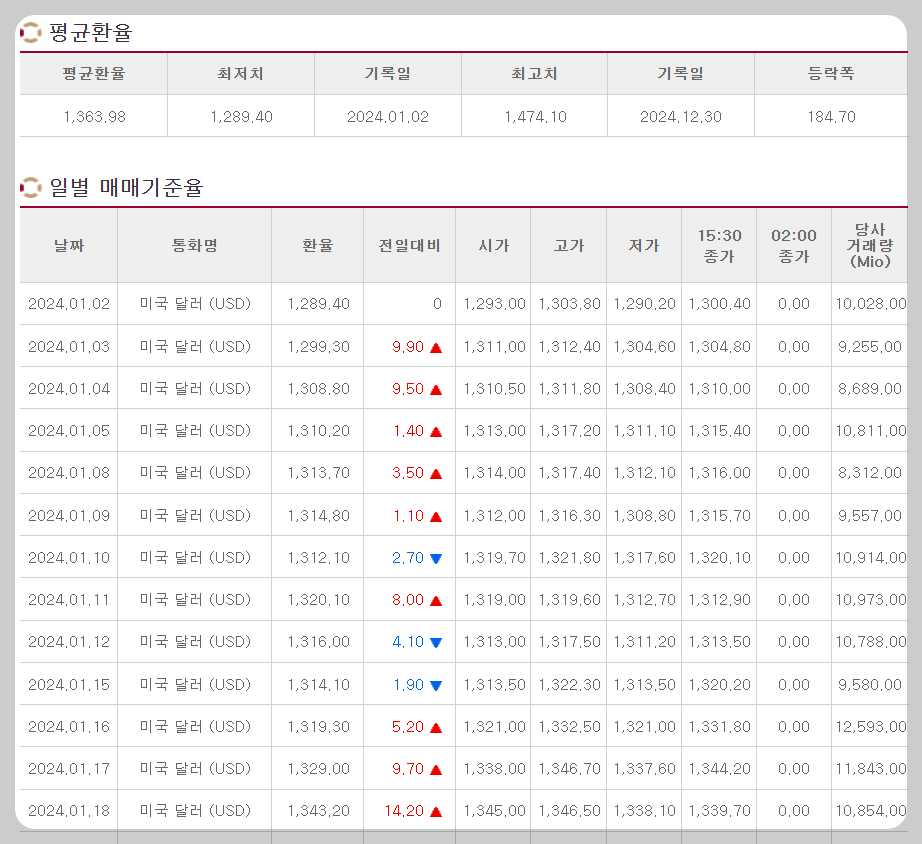
Task: Click the circular icon beside 일별 매매기준율 heading
Action: [x=31, y=188]
